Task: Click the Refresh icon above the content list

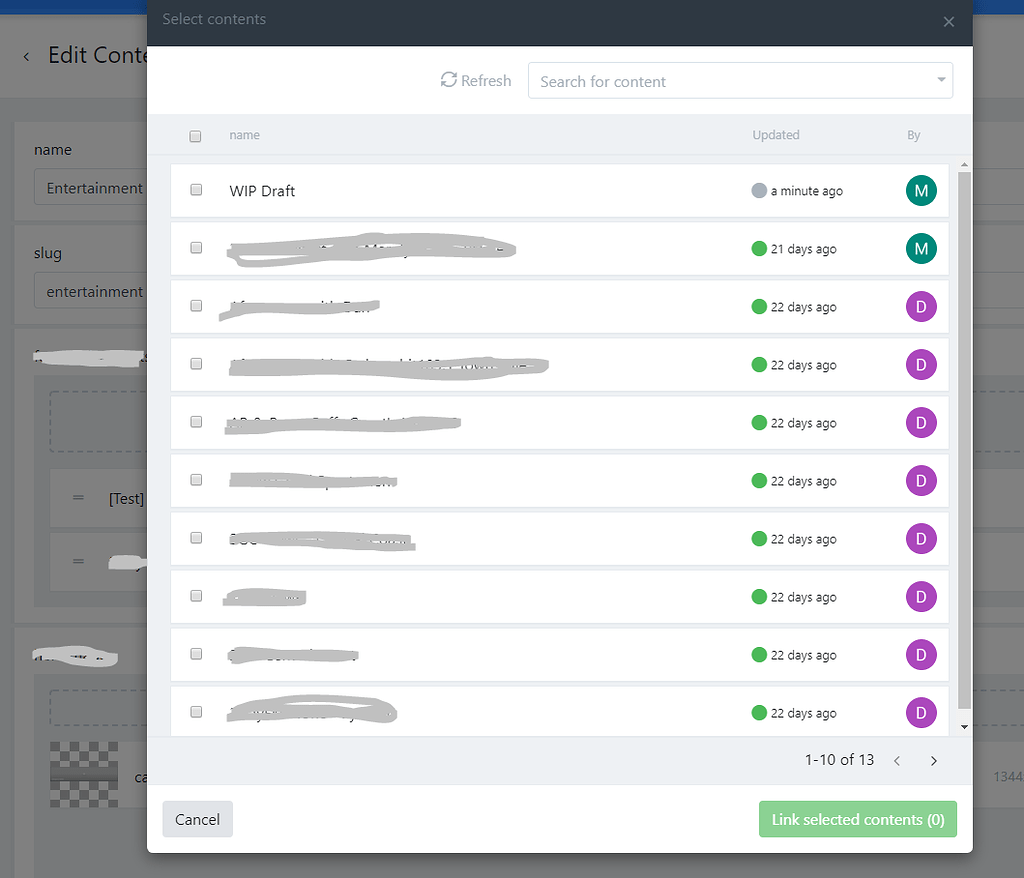Action: (449, 80)
